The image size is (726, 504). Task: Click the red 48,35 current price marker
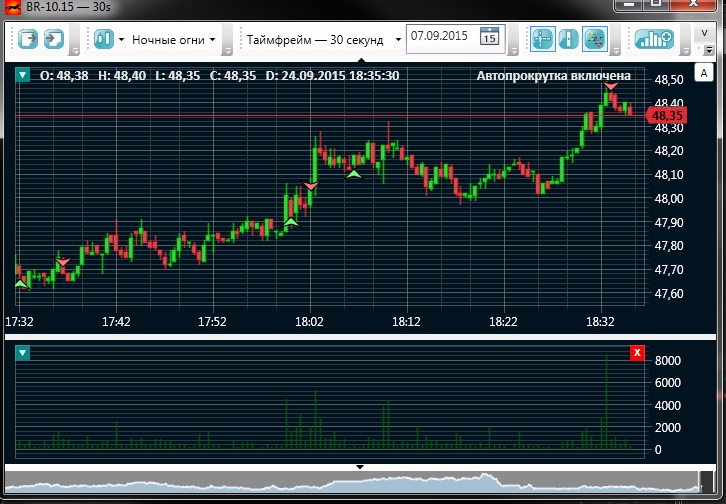(666, 115)
